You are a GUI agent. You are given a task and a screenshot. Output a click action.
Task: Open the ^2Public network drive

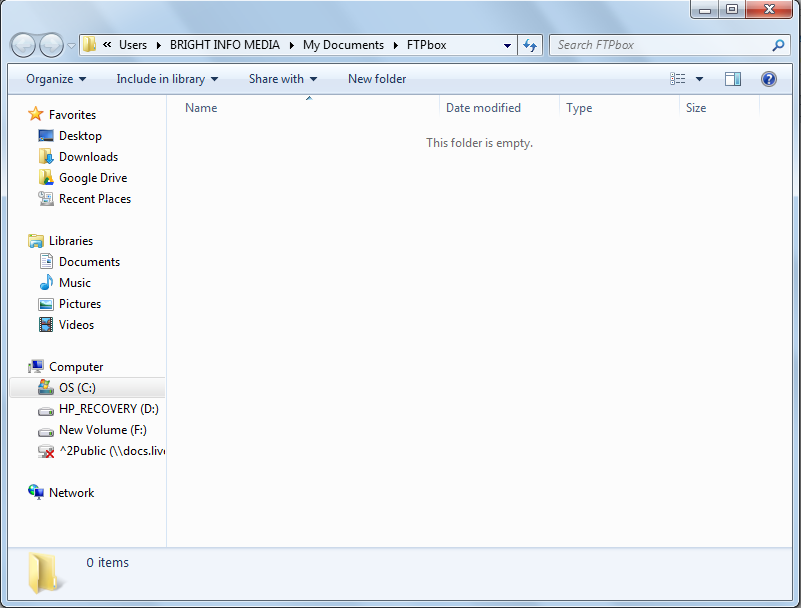click(x=112, y=451)
